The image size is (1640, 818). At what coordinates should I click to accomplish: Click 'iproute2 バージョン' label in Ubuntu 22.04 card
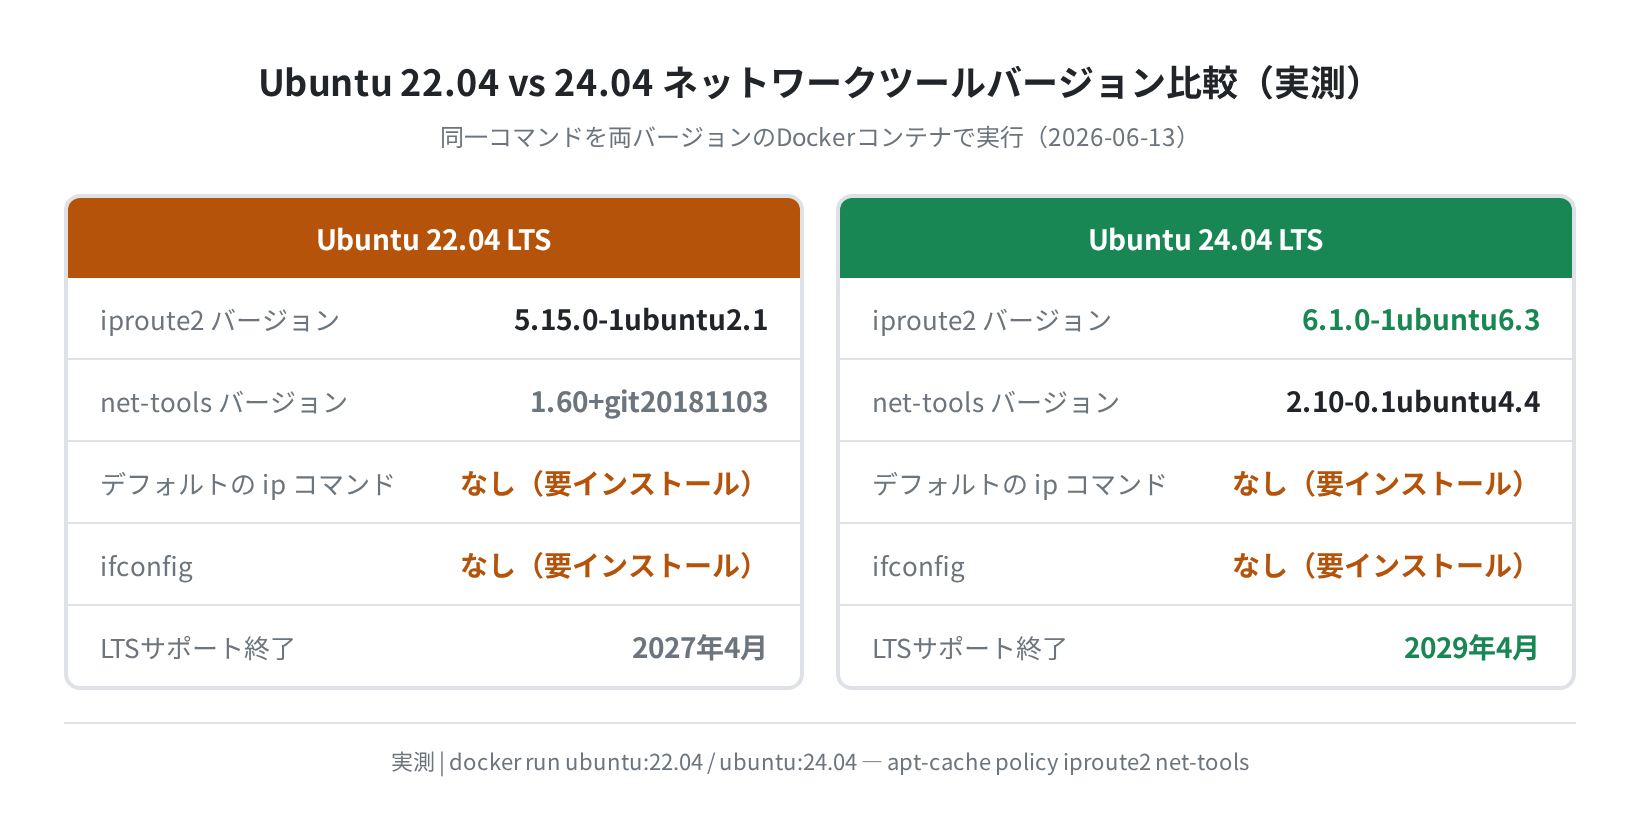[x=220, y=321]
